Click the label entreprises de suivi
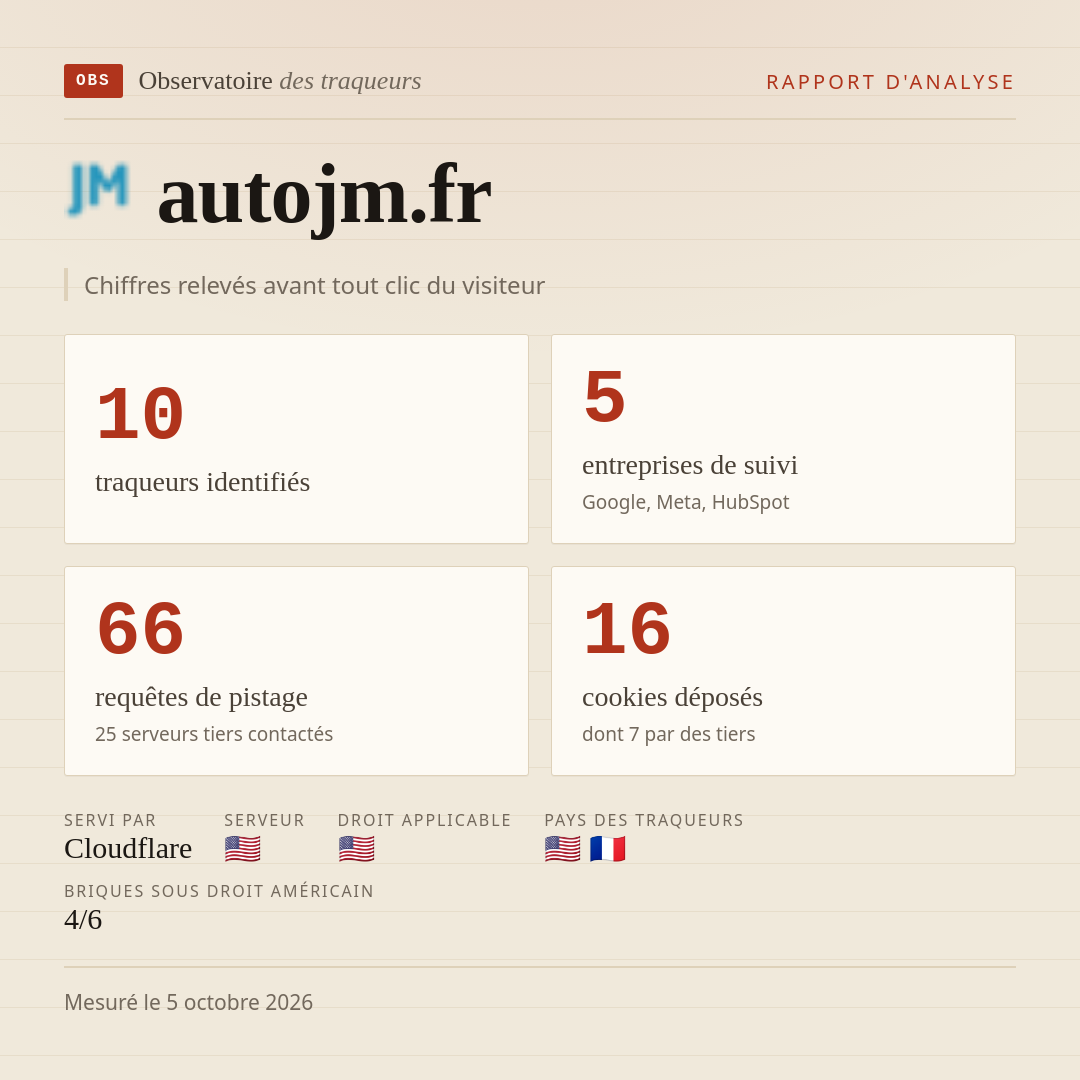This screenshot has height=1080, width=1080. (x=689, y=465)
